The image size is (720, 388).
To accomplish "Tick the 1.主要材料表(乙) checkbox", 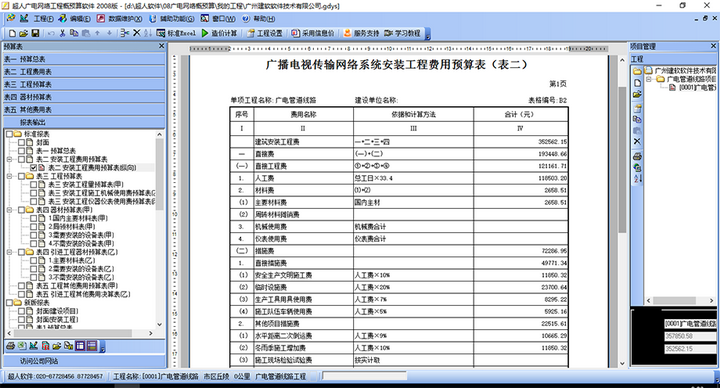I will (x=33, y=260).
